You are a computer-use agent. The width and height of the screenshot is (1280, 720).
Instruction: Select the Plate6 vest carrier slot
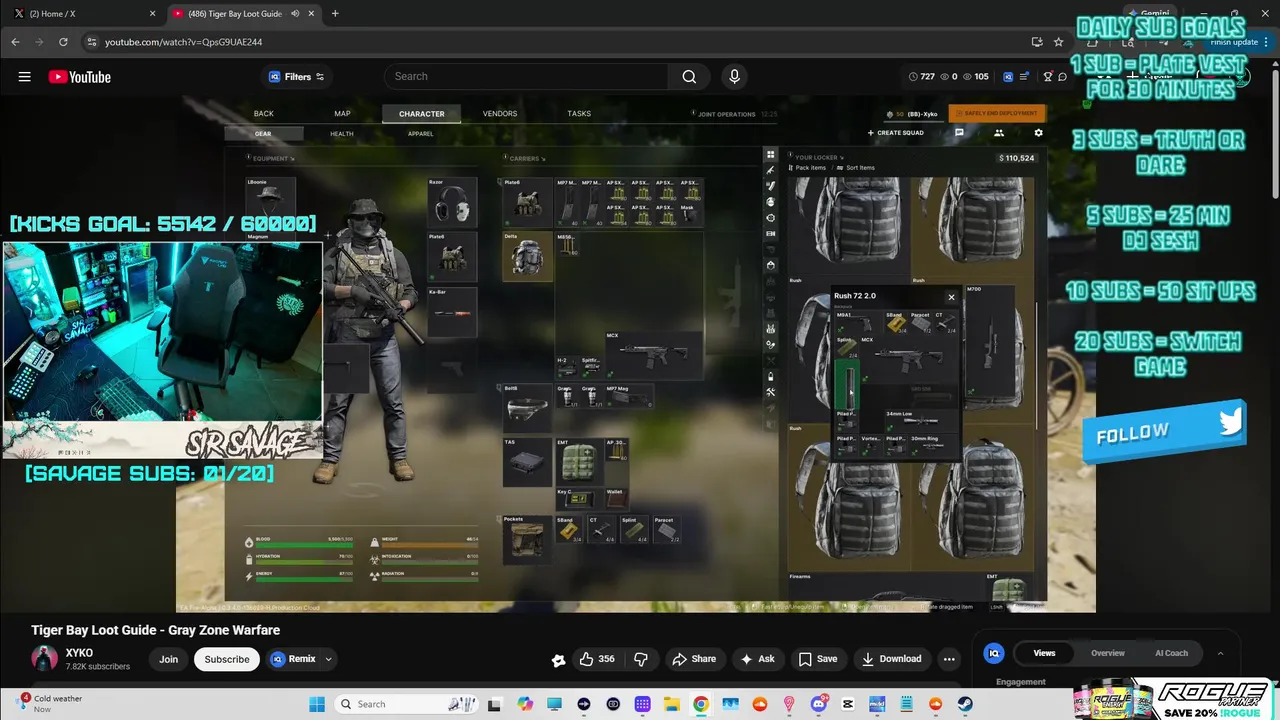pyautogui.click(x=527, y=204)
